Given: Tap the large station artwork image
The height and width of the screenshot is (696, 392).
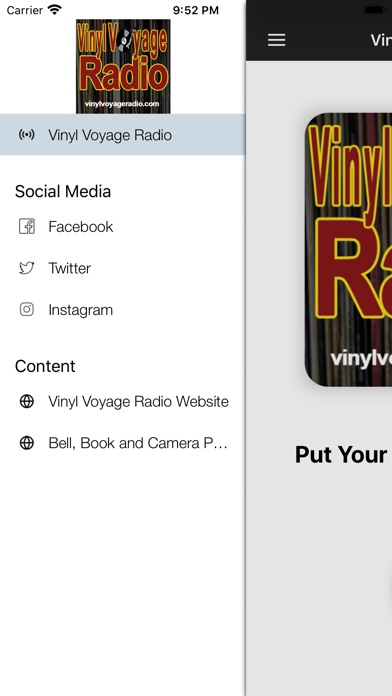Looking at the screenshot, I should [x=348, y=249].
